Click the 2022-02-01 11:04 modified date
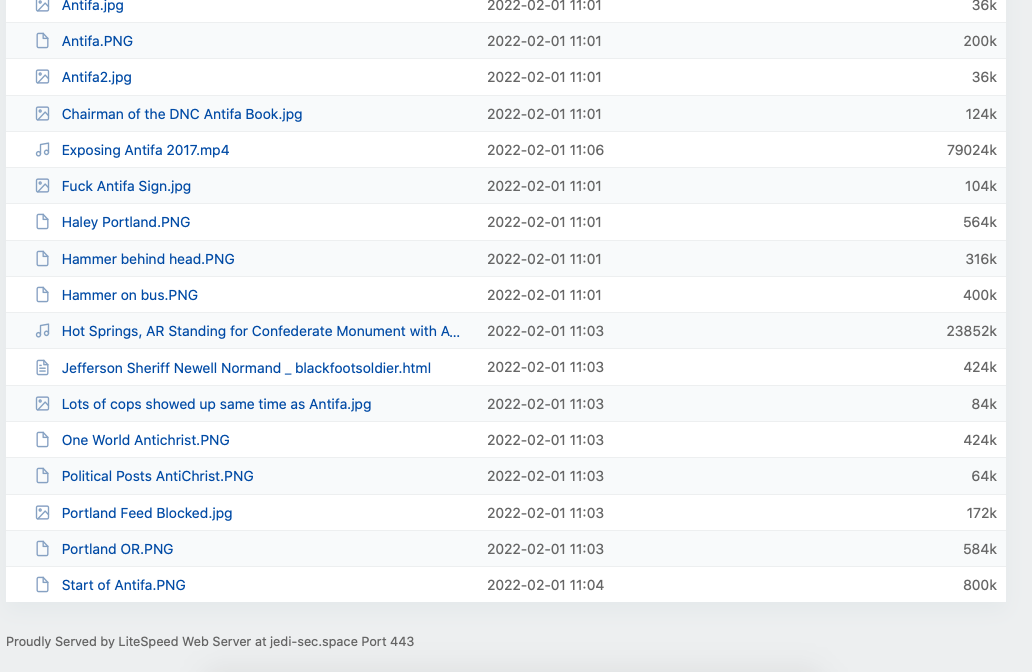The width and height of the screenshot is (1032, 672). point(546,585)
